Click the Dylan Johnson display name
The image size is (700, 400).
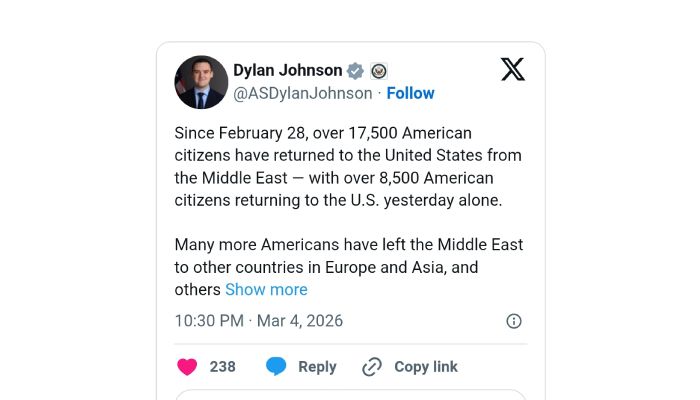[x=288, y=70]
